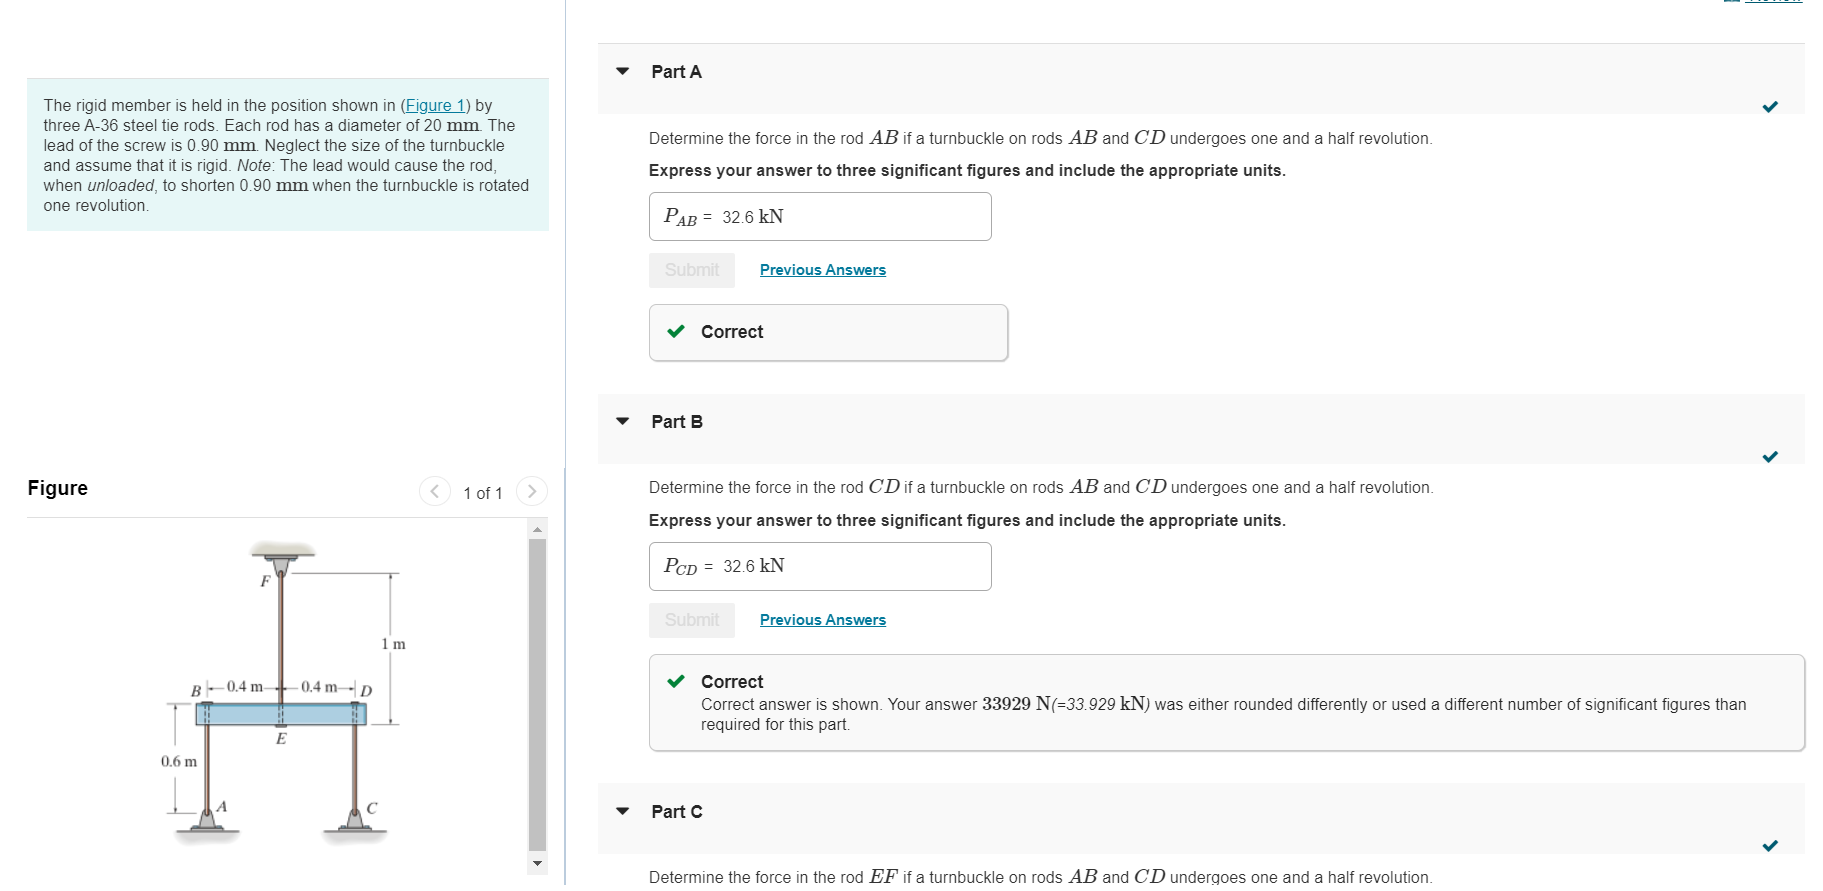Click the P_CD answer field
Screen dimensions: 1823x891
pos(820,567)
